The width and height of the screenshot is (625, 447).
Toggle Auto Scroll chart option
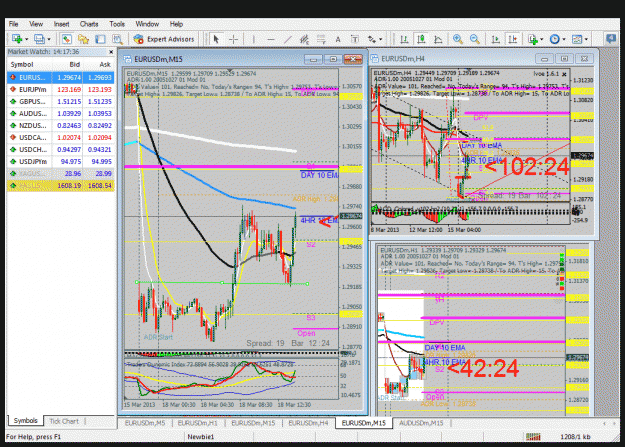[x=495, y=39]
